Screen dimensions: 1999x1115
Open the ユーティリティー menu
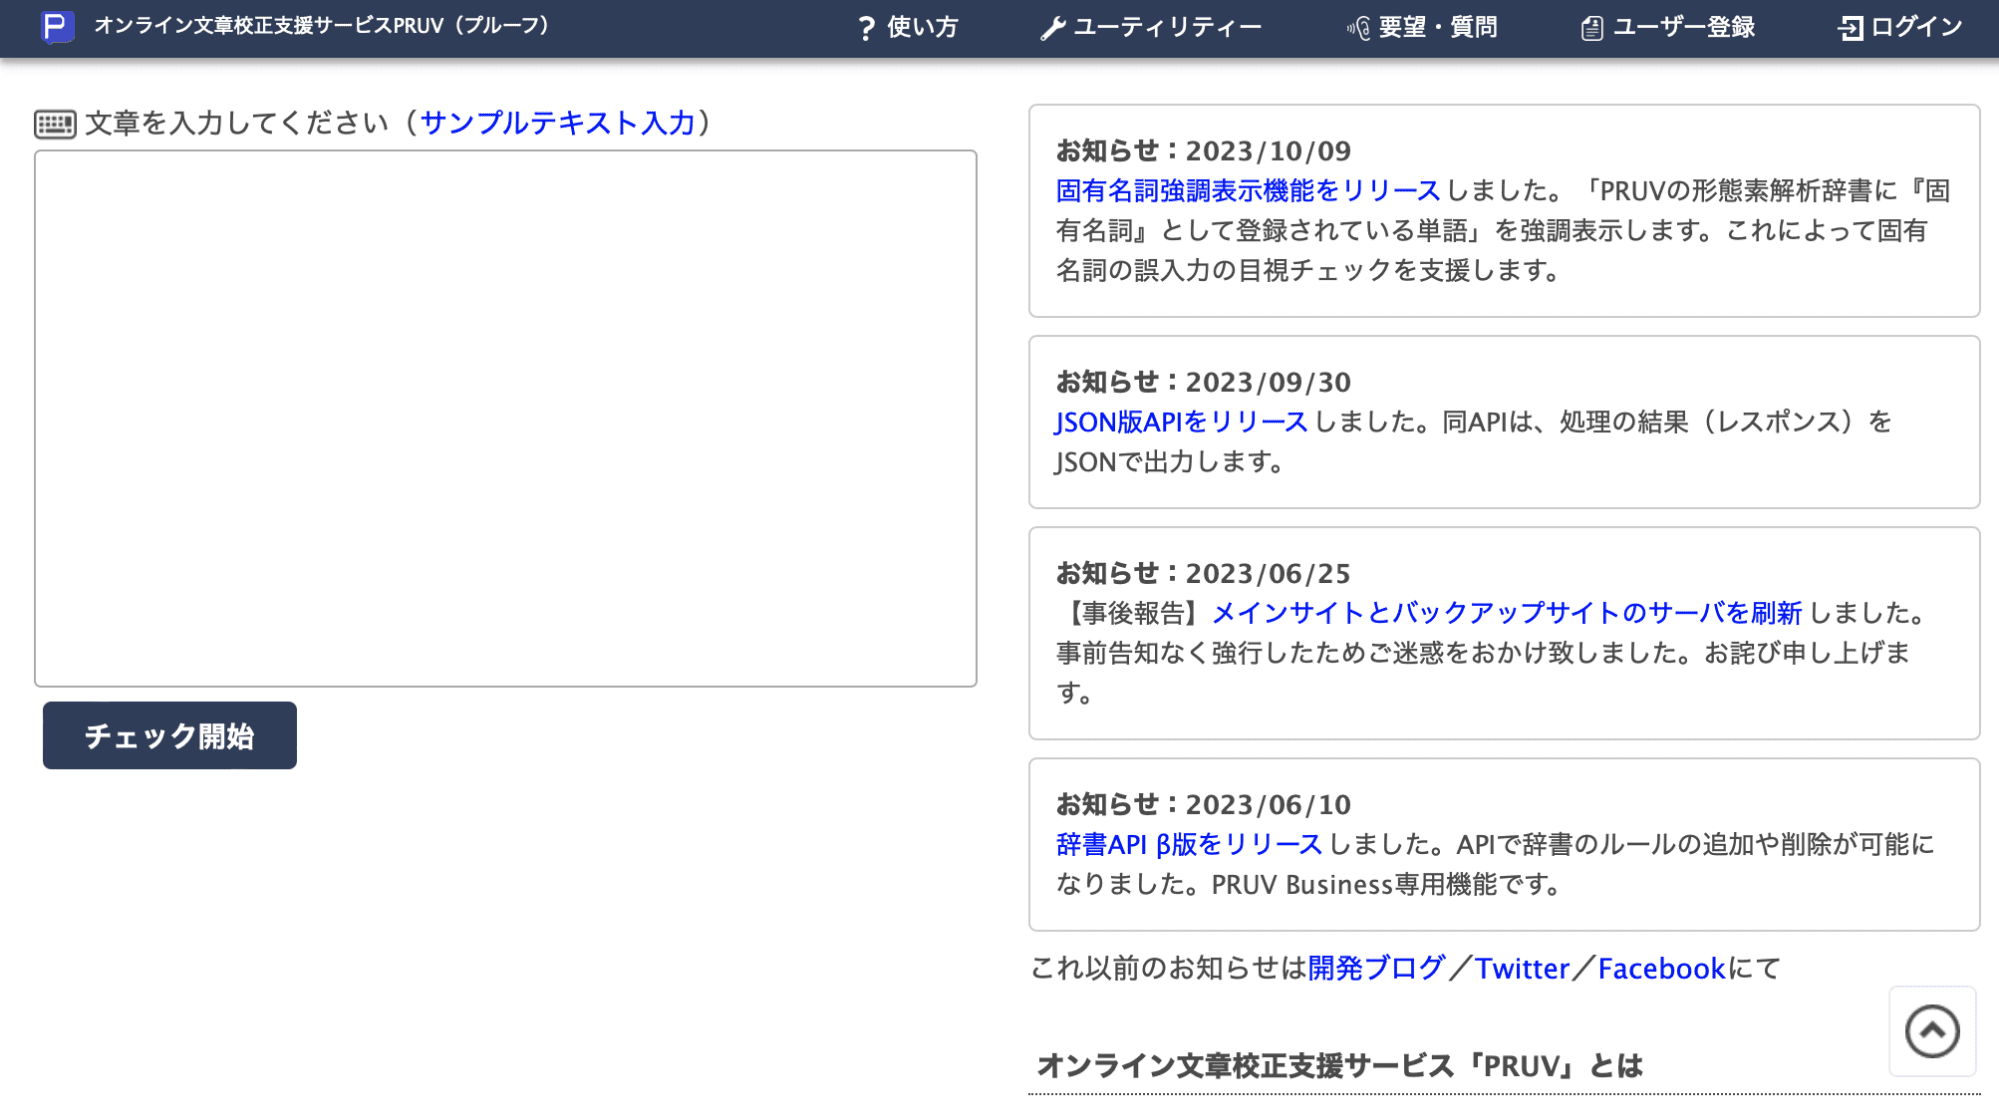tap(1151, 28)
